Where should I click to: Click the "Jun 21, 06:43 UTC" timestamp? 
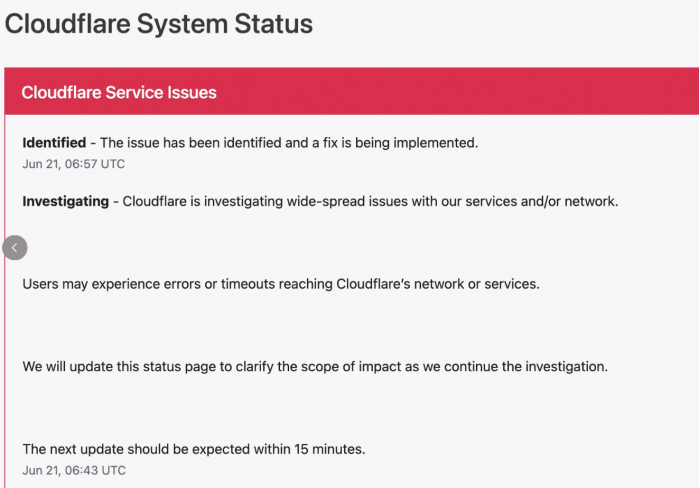(74, 470)
